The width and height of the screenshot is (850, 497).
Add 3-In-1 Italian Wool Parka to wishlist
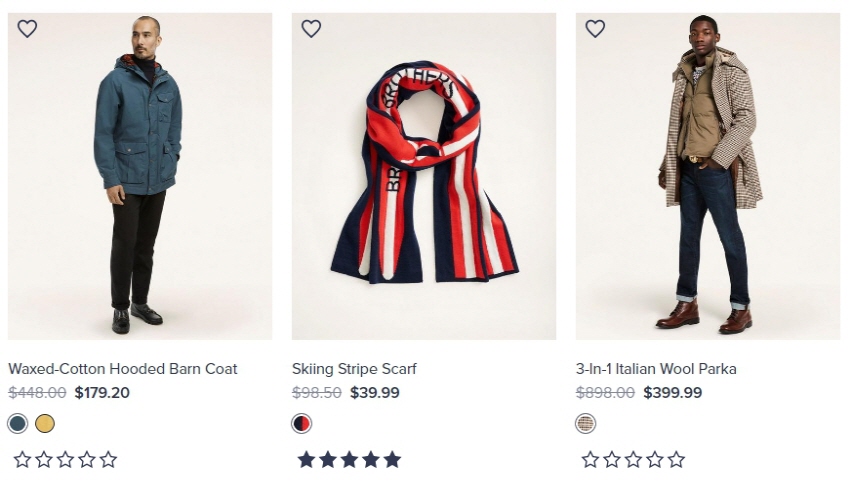595,29
